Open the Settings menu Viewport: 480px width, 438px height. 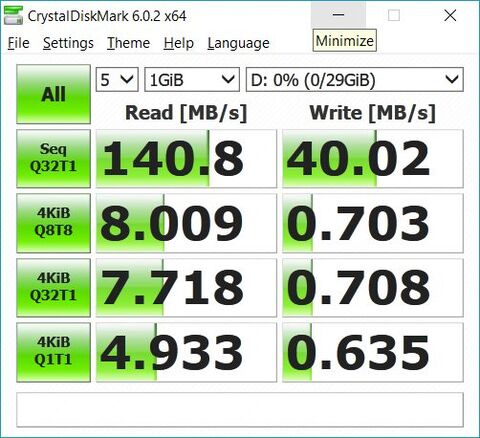68,43
